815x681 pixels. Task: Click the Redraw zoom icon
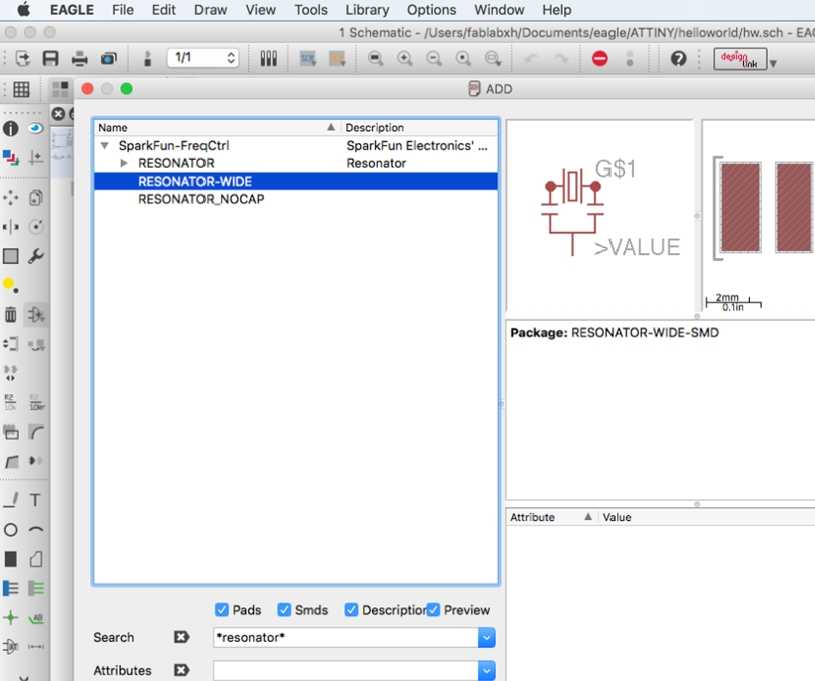coord(463,58)
